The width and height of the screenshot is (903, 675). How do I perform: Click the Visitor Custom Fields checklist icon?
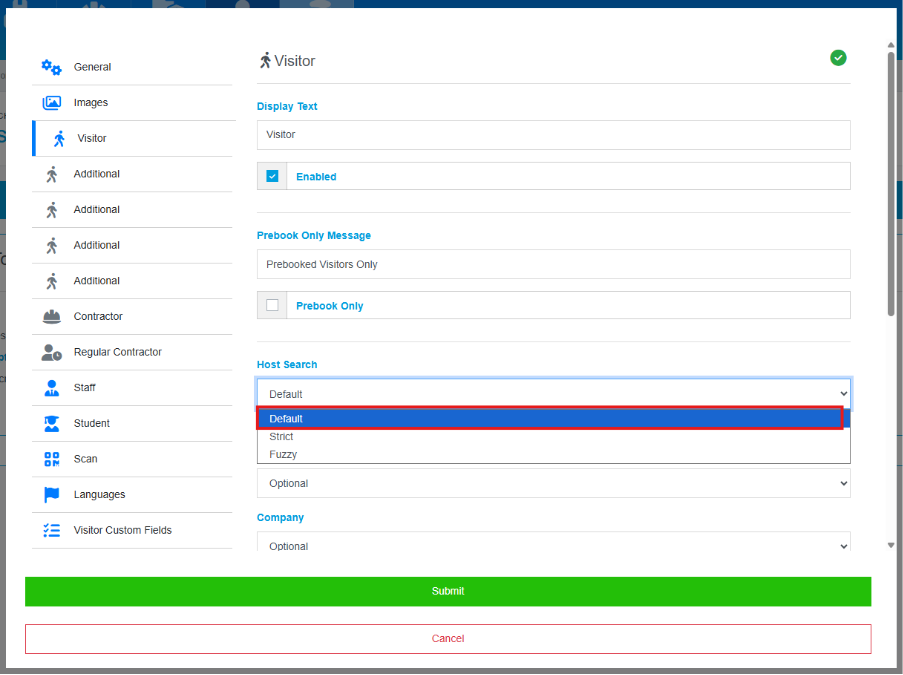[x=51, y=530]
